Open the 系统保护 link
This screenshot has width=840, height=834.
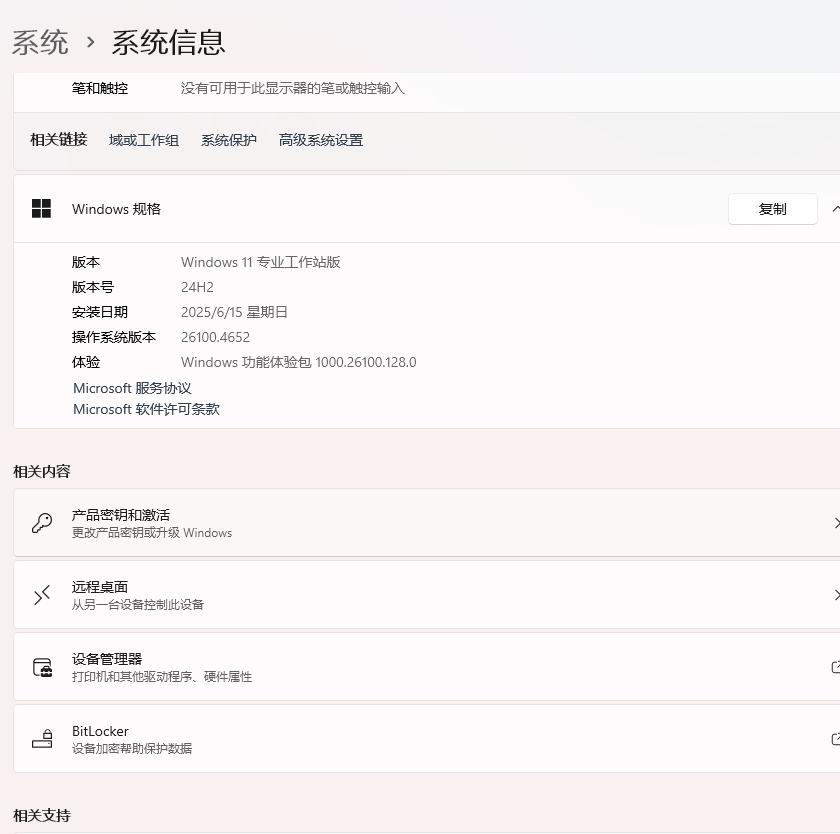tap(229, 140)
